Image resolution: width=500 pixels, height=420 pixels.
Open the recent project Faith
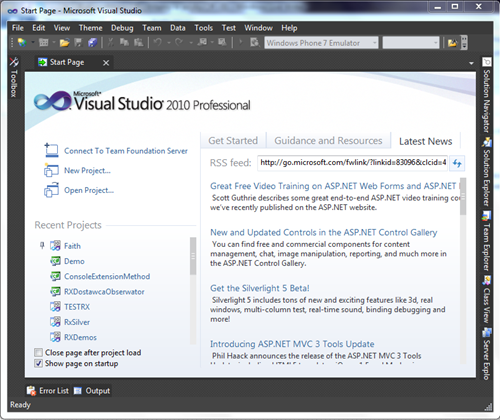pyautogui.click(x=72, y=246)
